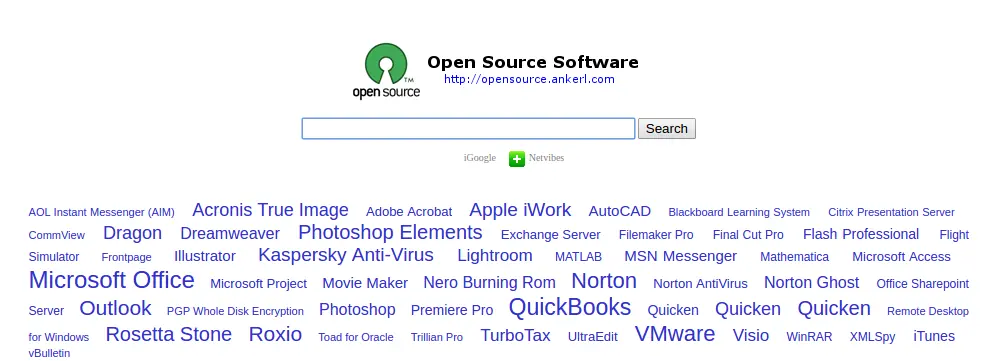Open the Toad for Oracle tag

pos(356,338)
